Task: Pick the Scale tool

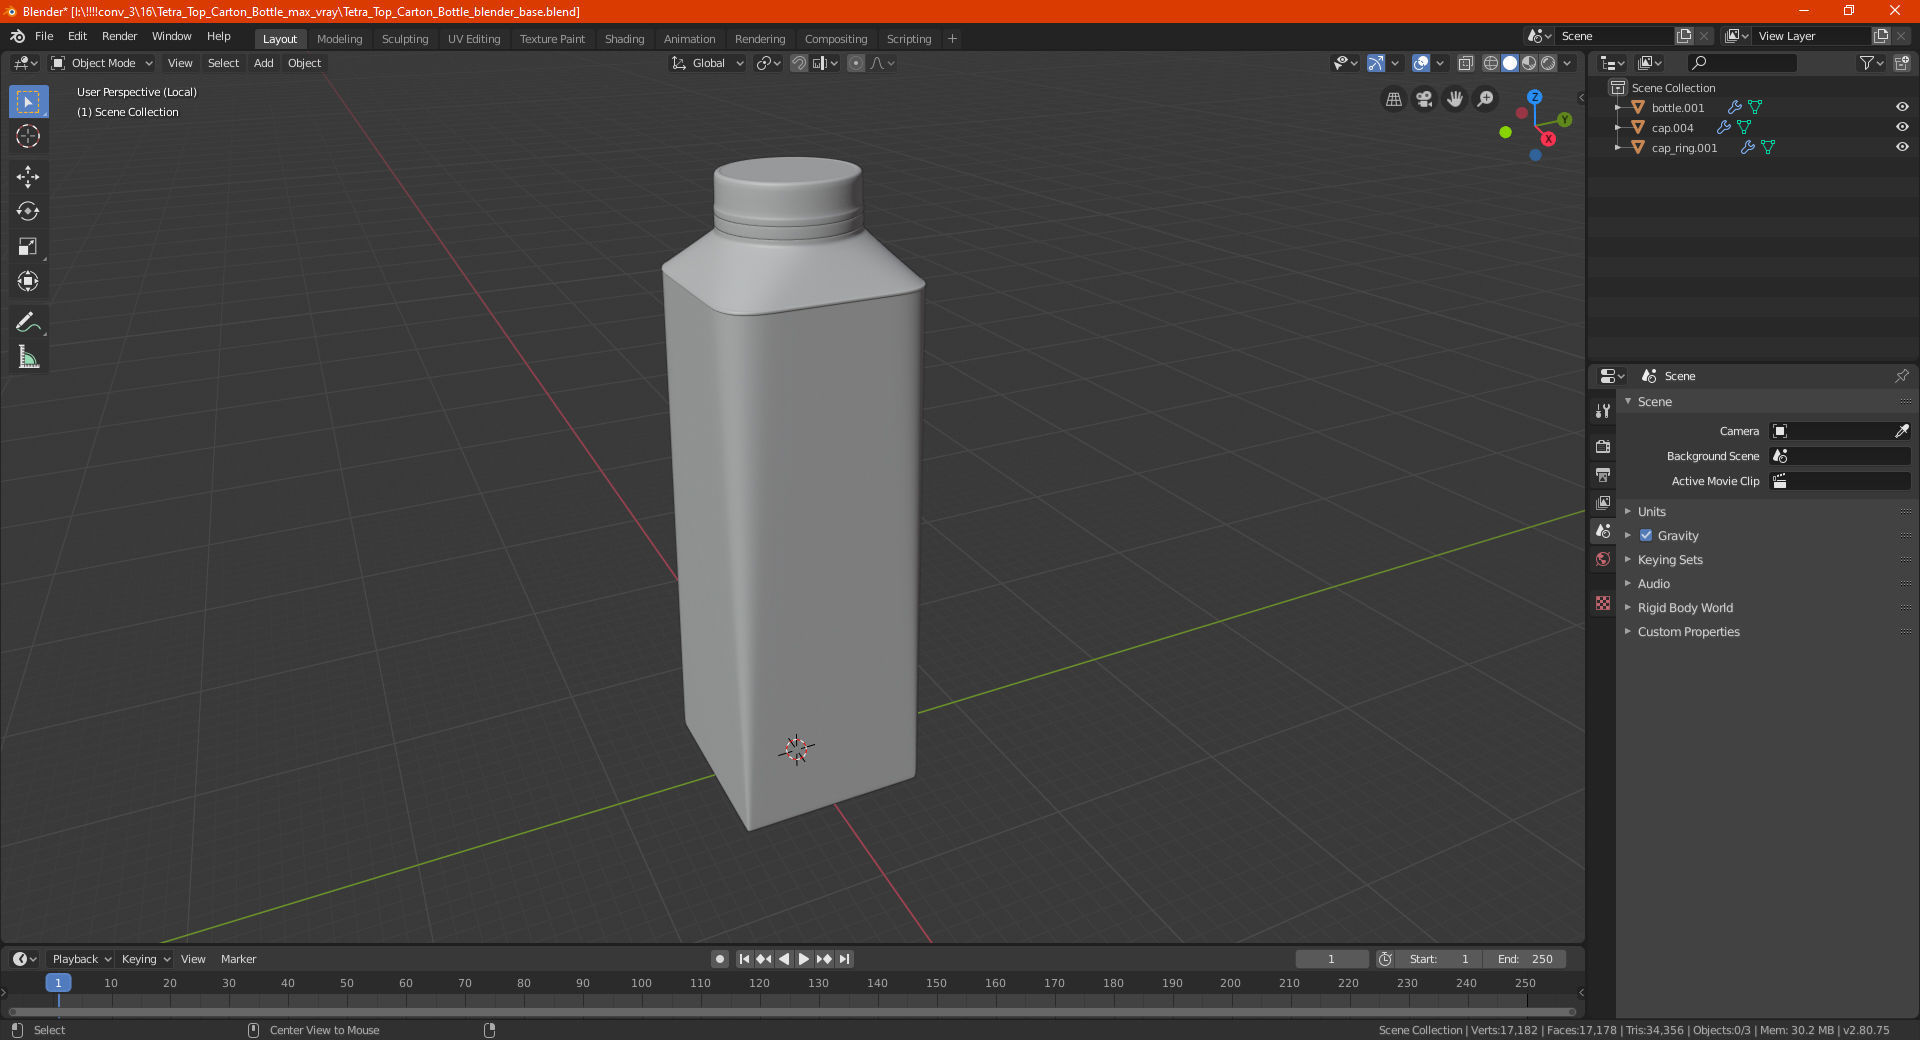Action: [x=28, y=246]
